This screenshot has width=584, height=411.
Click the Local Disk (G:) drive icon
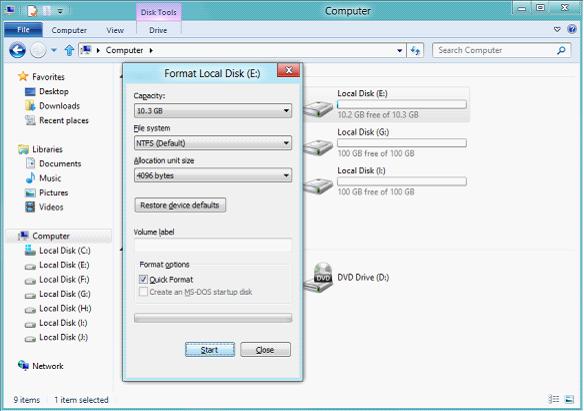(x=318, y=146)
